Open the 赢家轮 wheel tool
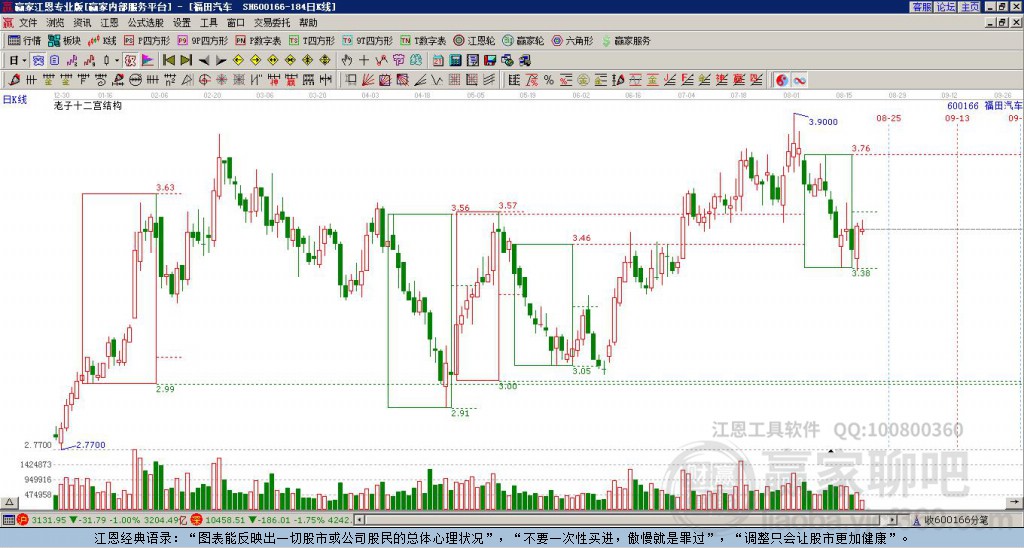The height and width of the screenshot is (548, 1024). coord(523,40)
